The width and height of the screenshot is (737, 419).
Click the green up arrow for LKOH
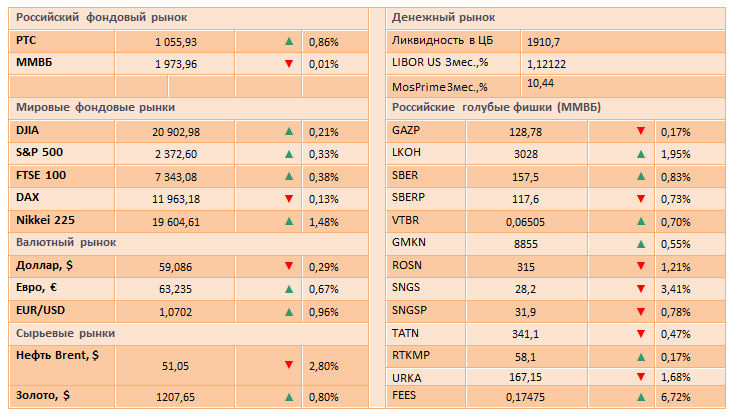coord(640,154)
